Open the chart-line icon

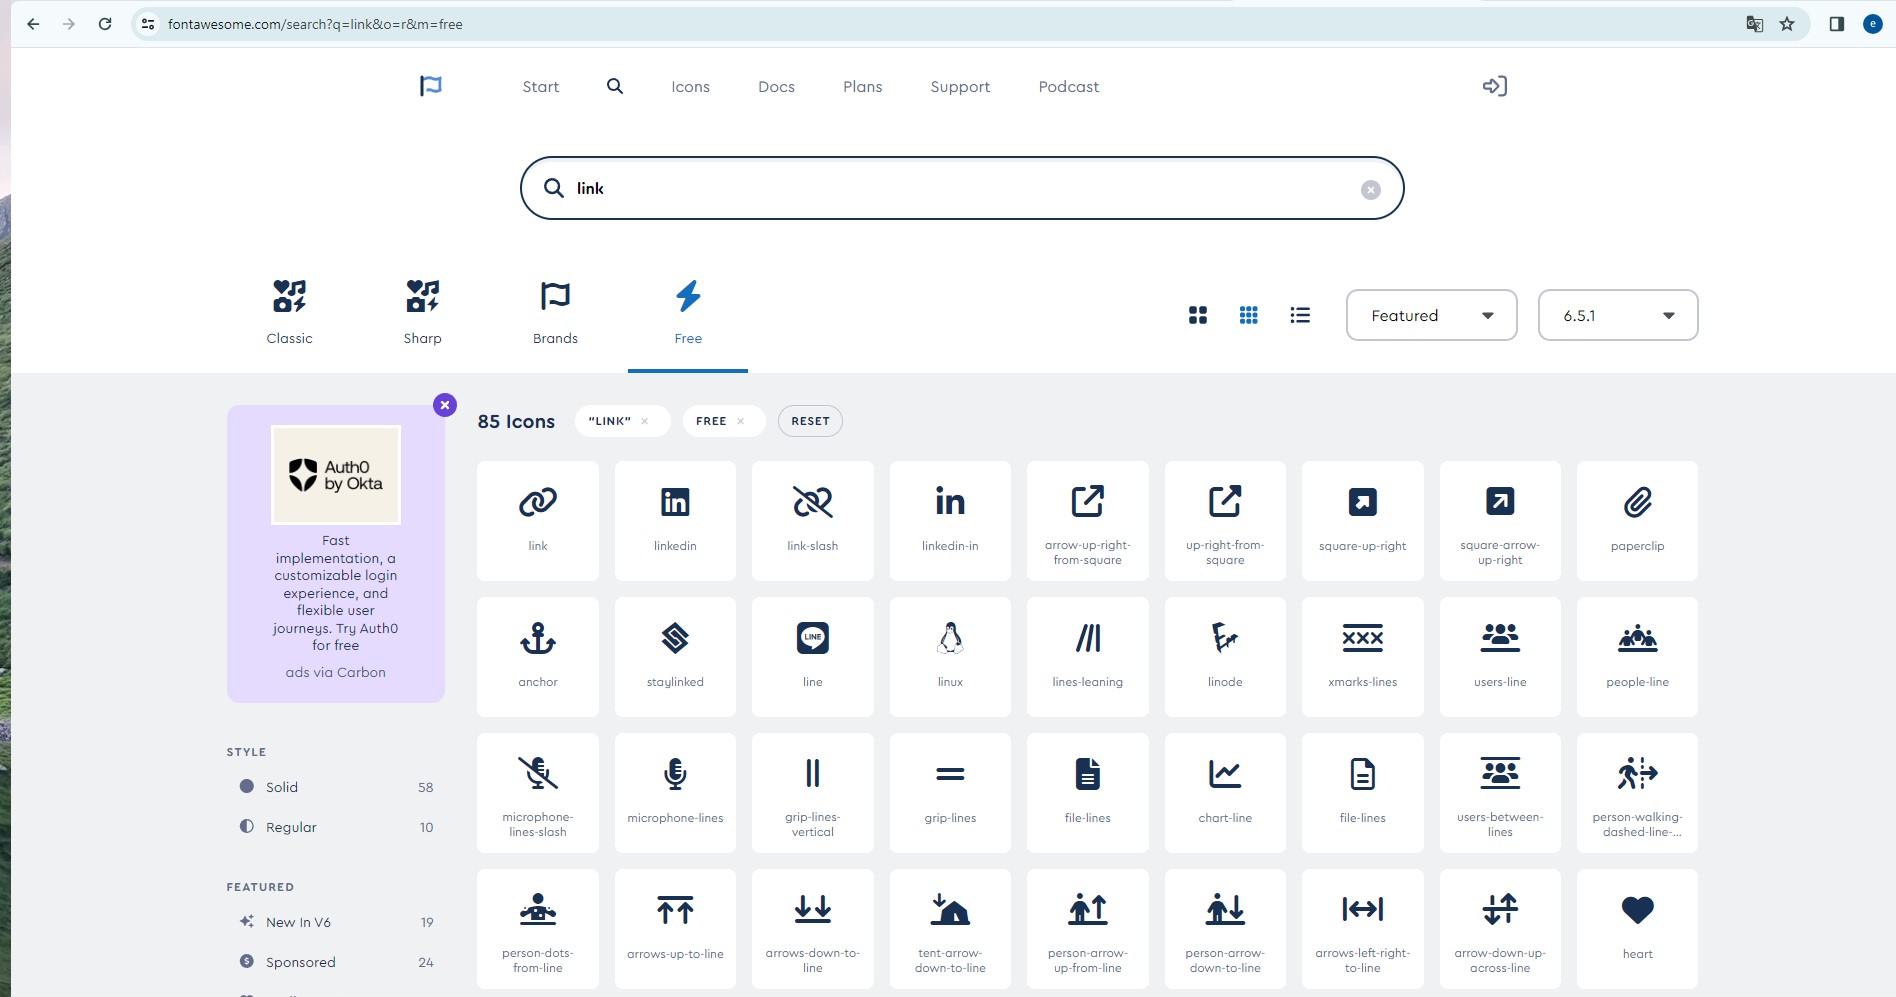click(1225, 792)
